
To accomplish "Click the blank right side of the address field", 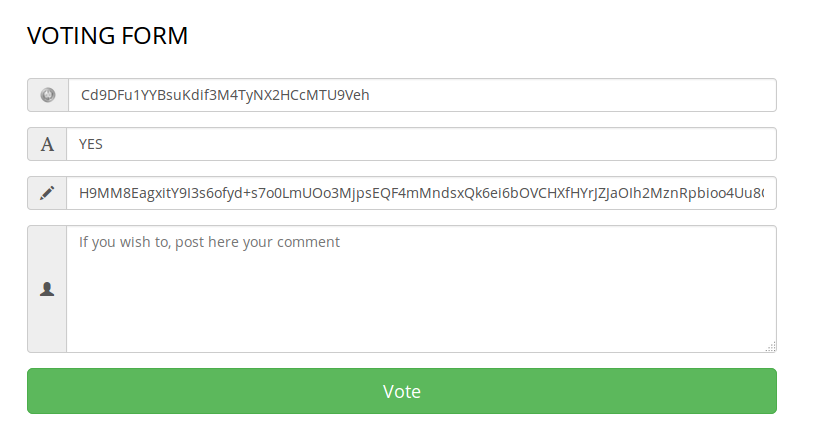I will tap(572, 95).
